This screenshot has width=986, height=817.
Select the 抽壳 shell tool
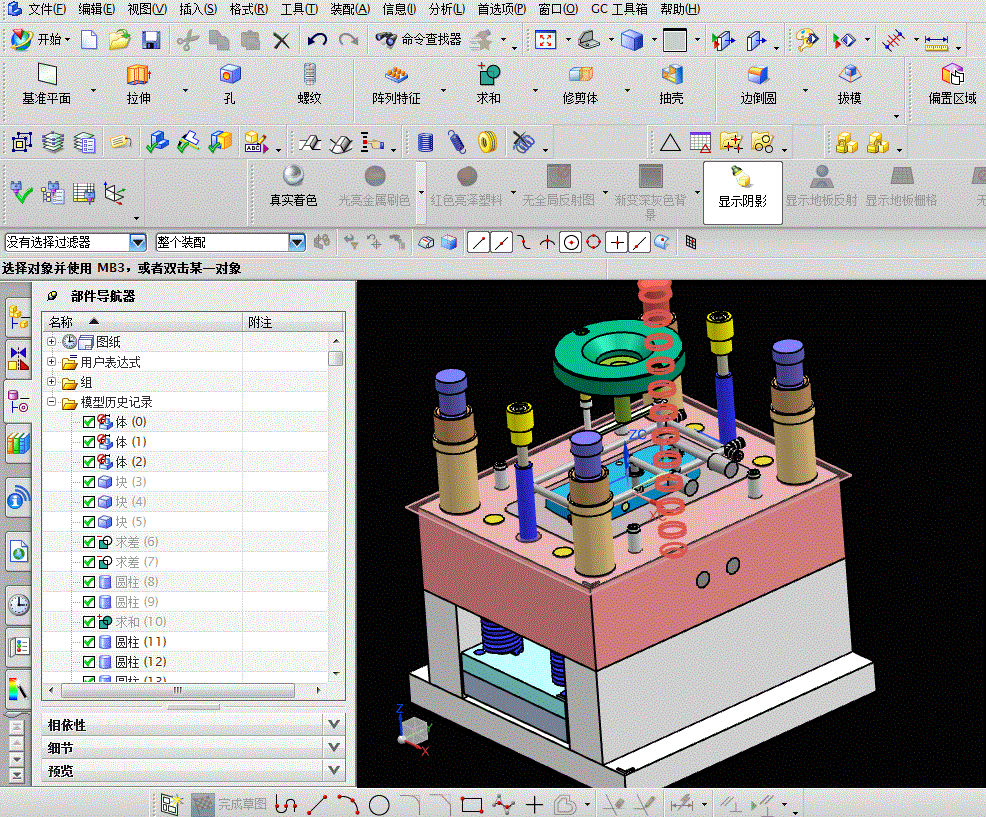click(x=672, y=84)
